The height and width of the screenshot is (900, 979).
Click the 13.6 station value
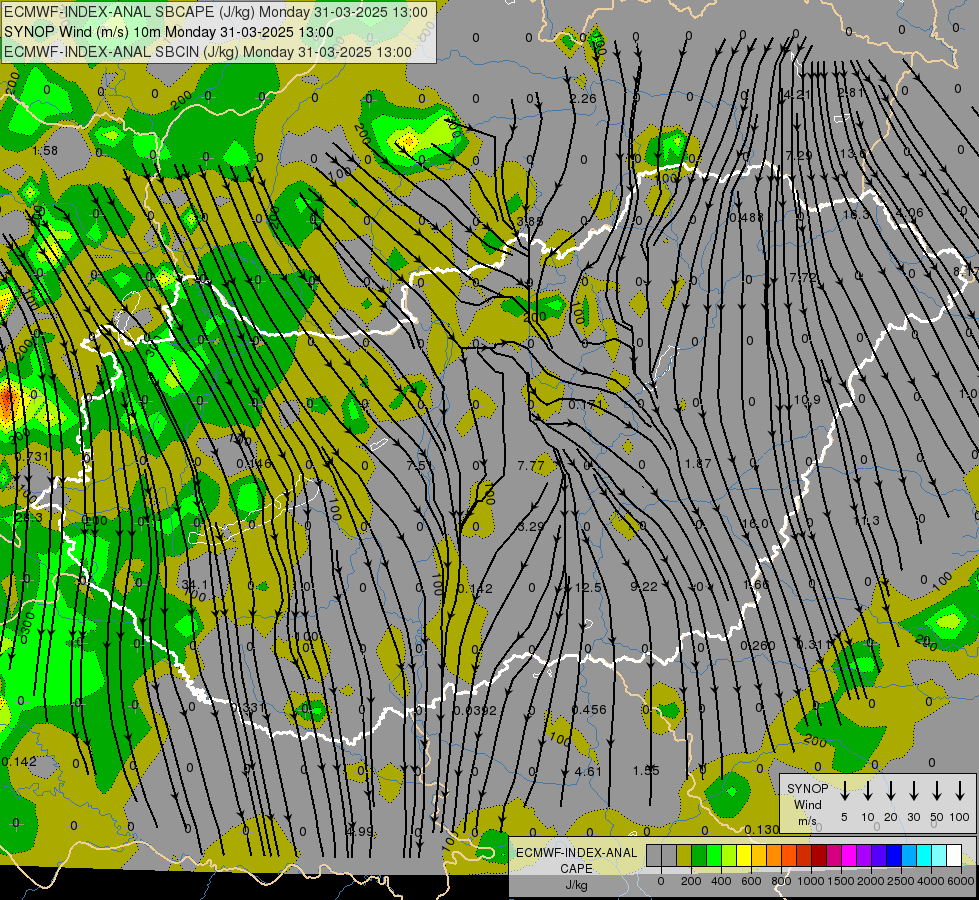click(x=854, y=154)
